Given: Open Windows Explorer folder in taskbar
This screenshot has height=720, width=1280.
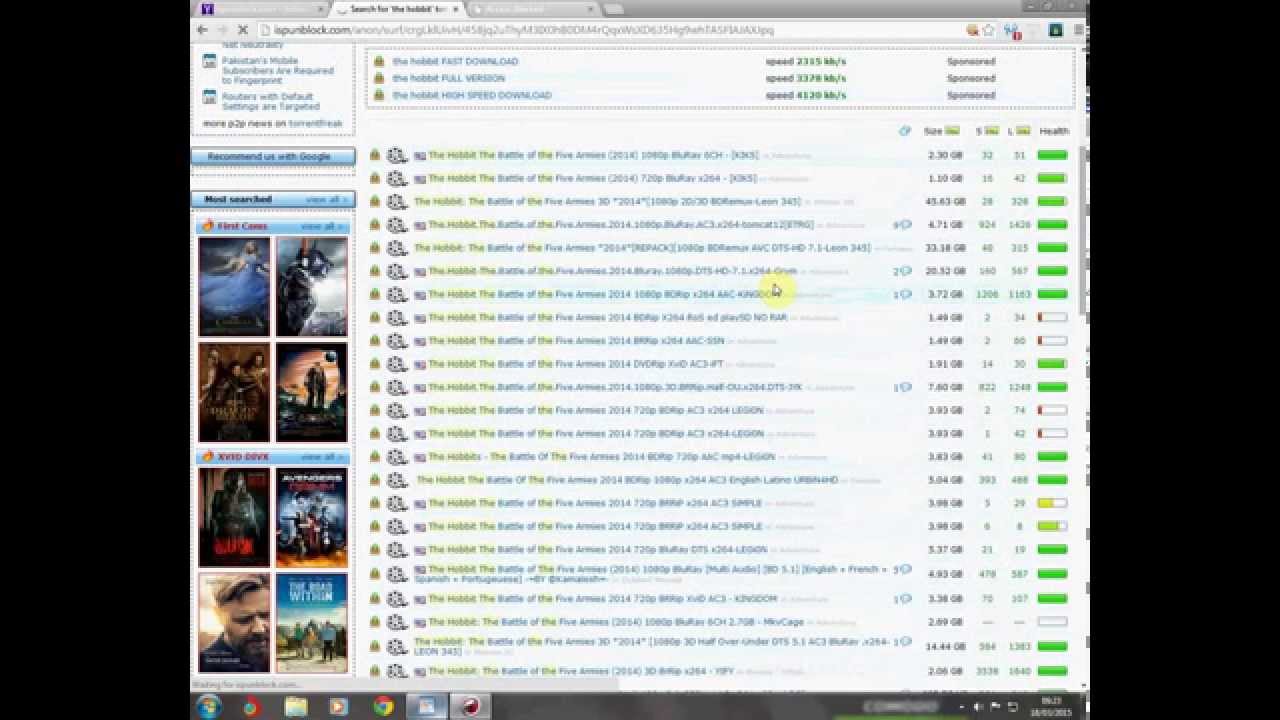Looking at the screenshot, I should pyautogui.click(x=295, y=707).
